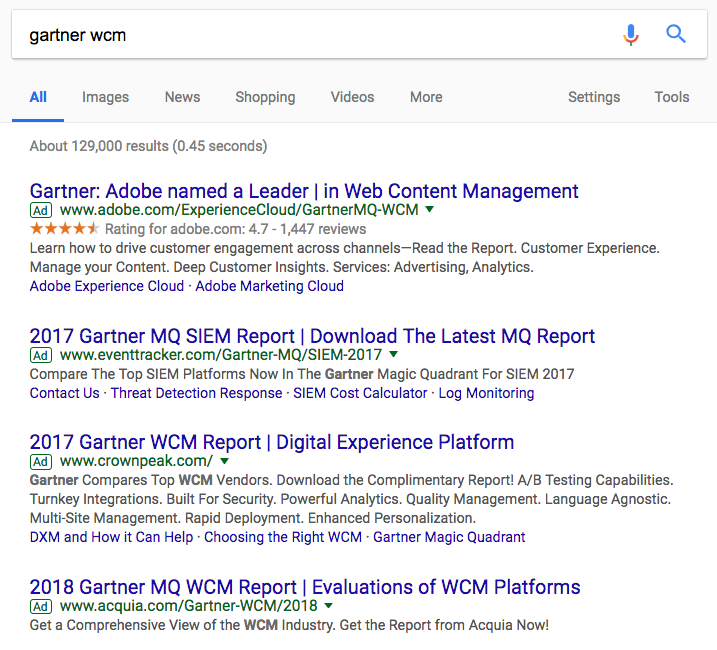Image resolution: width=717 pixels, height=650 pixels.
Task: Open '2017 Gartner MQ SIEM Report' result
Action: pyautogui.click(x=312, y=336)
